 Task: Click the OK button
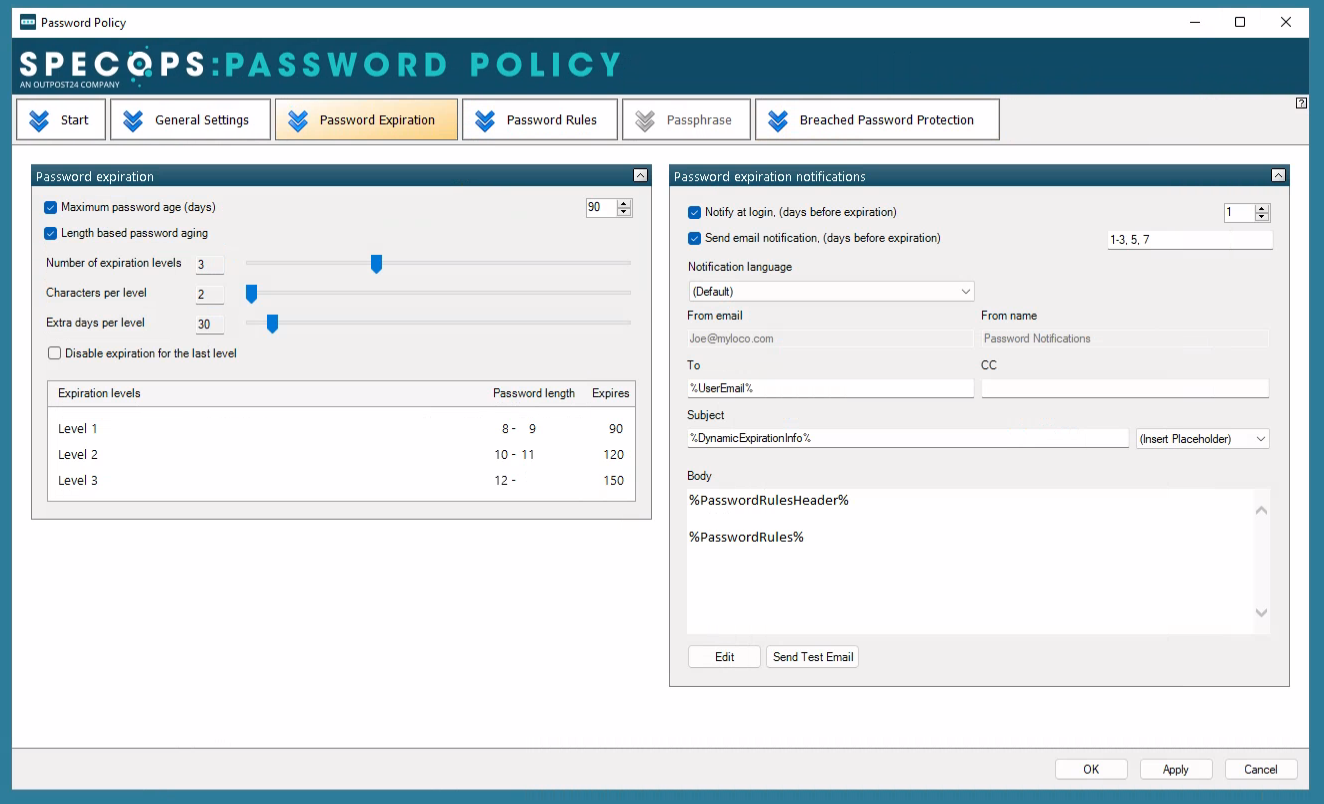point(1091,769)
